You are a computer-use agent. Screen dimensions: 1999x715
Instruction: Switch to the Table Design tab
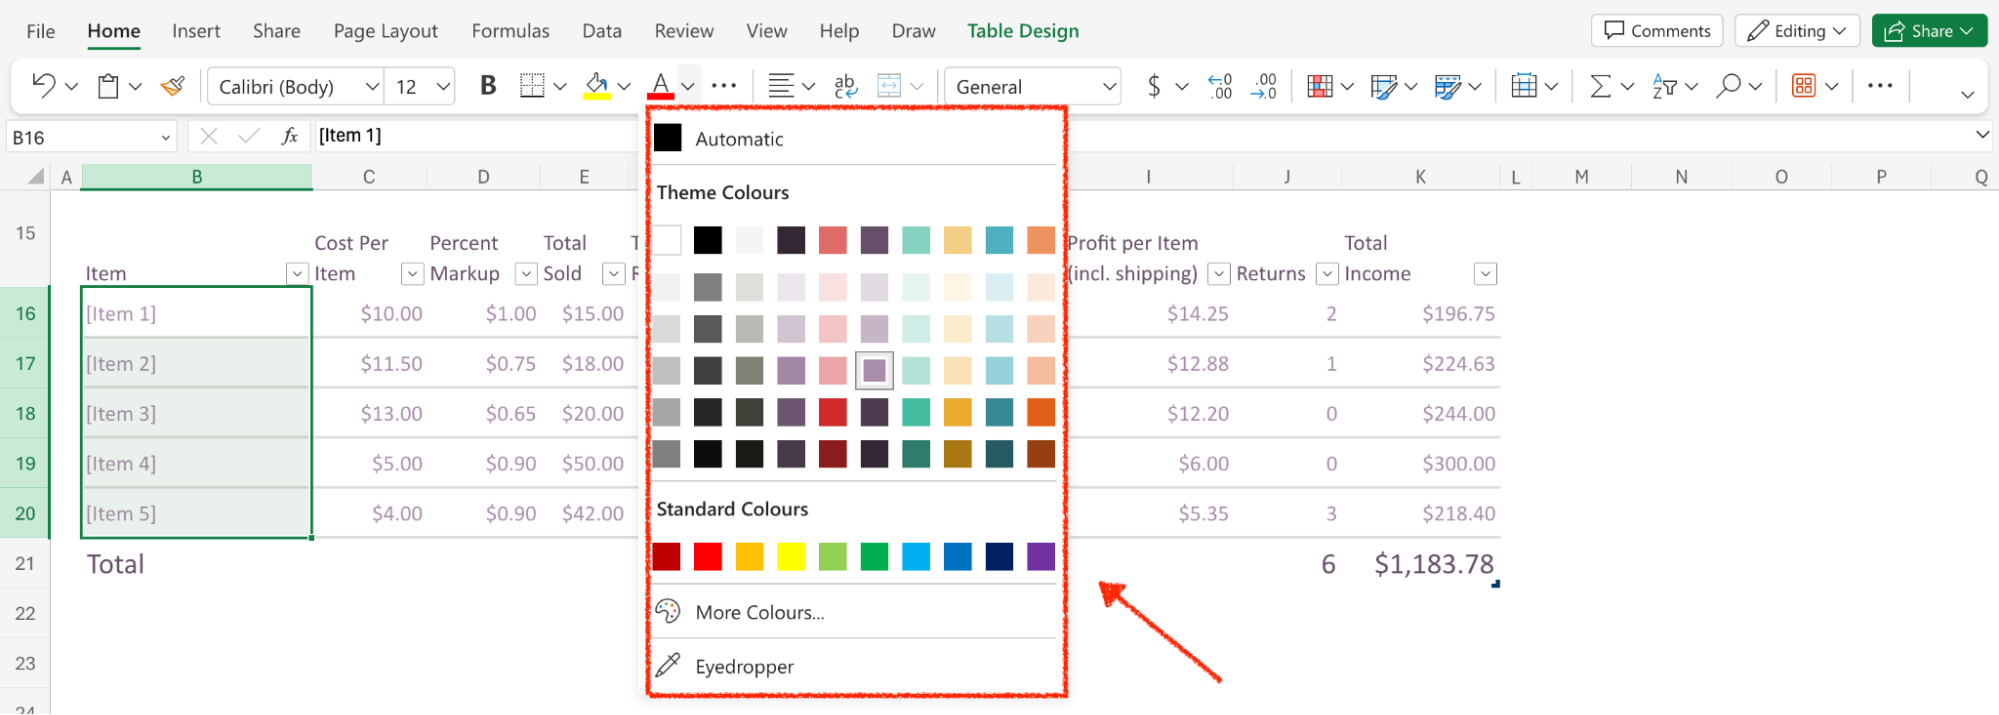[1022, 31]
